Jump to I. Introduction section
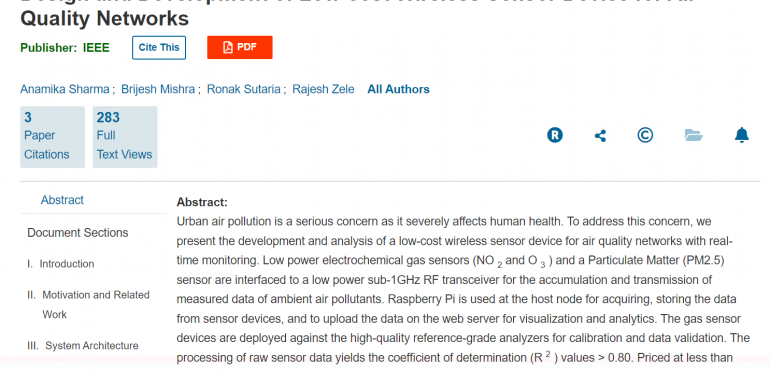The width and height of the screenshot is (770, 370). [x=61, y=264]
